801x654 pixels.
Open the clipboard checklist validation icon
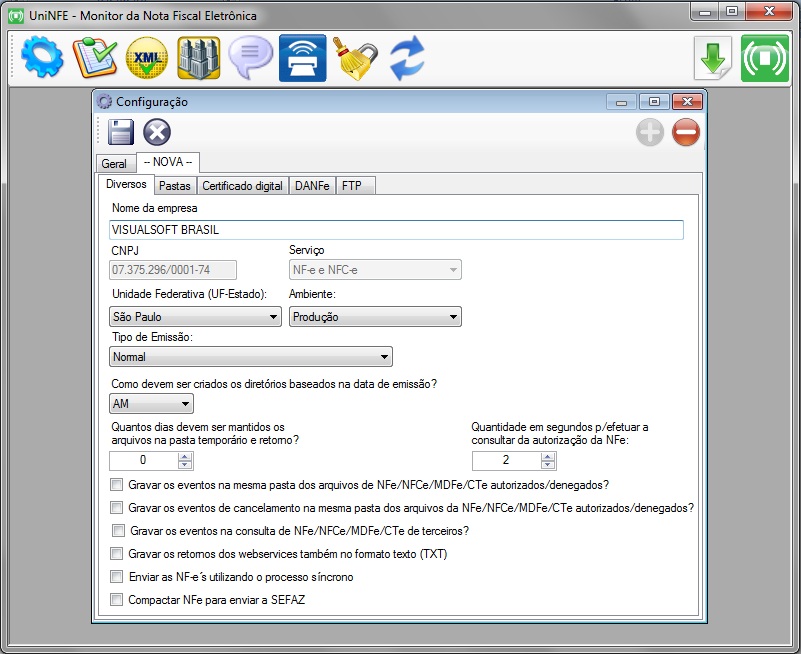tap(95, 57)
